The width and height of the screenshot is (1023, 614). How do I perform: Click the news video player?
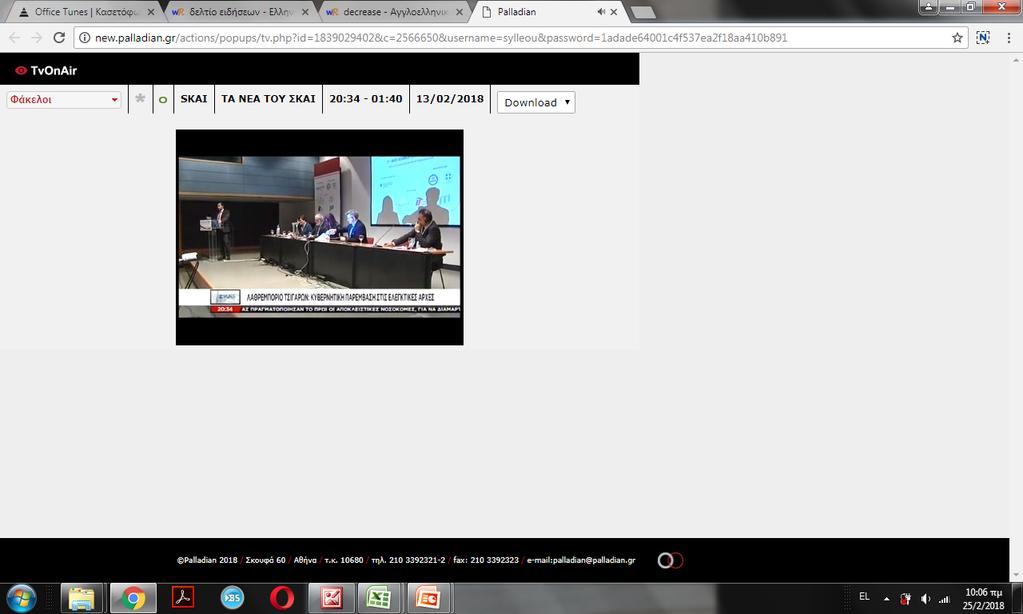(x=320, y=237)
